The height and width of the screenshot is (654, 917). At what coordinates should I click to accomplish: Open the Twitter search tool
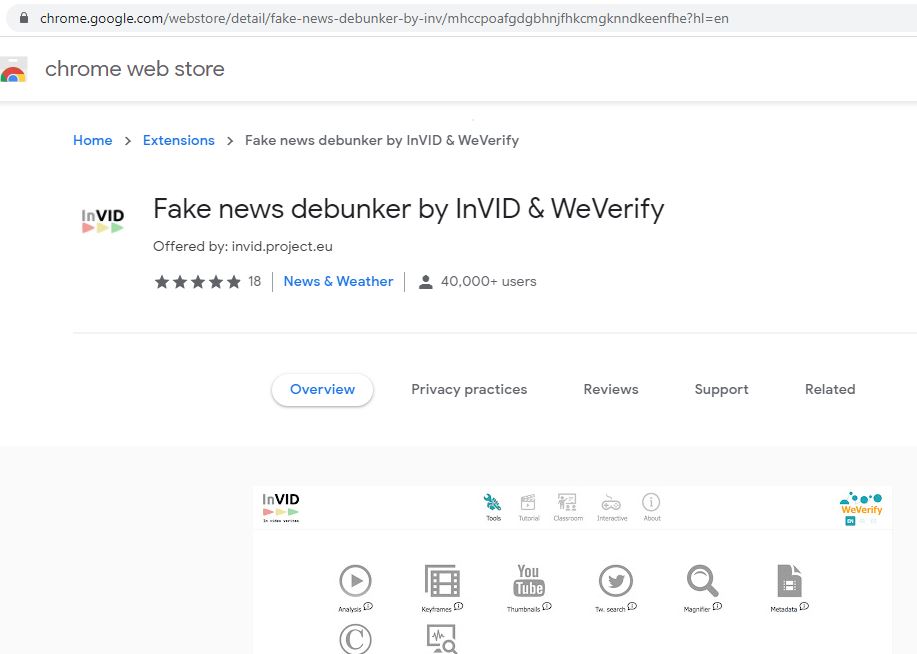pos(615,578)
